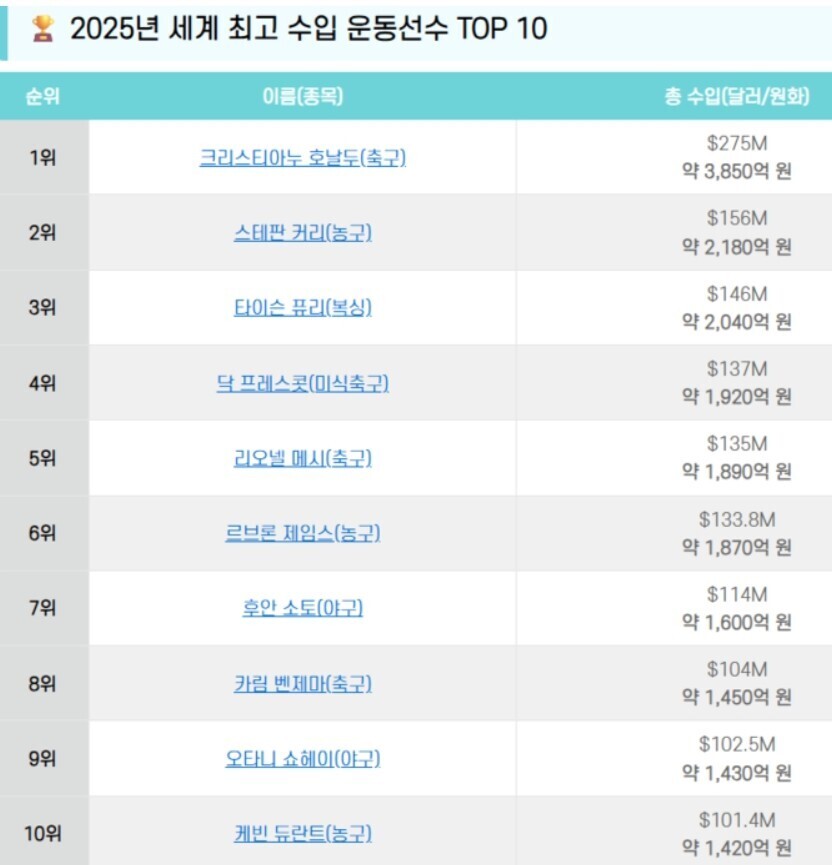The width and height of the screenshot is (832, 865).
Task: Click the 이름(종목) column header
Action: 302,97
